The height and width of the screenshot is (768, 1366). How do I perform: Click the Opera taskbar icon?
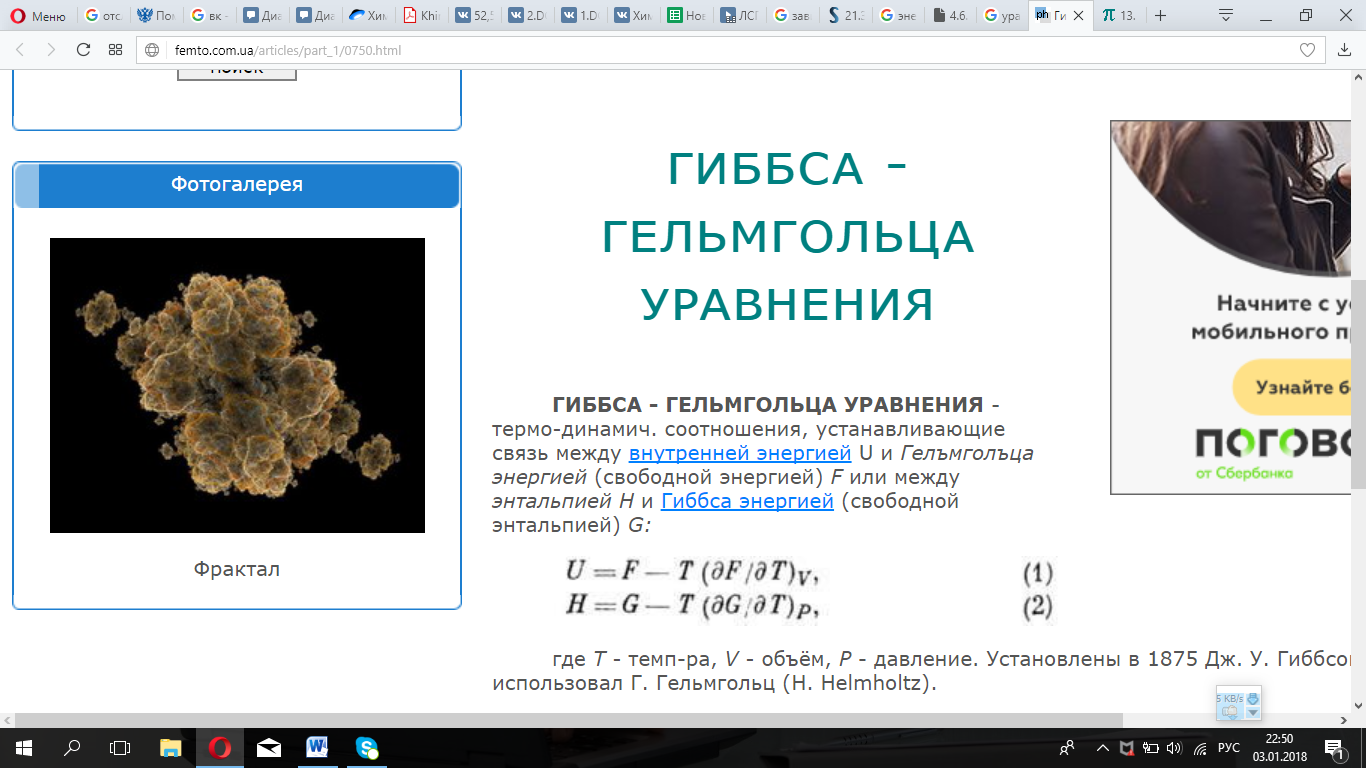pos(220,747)
